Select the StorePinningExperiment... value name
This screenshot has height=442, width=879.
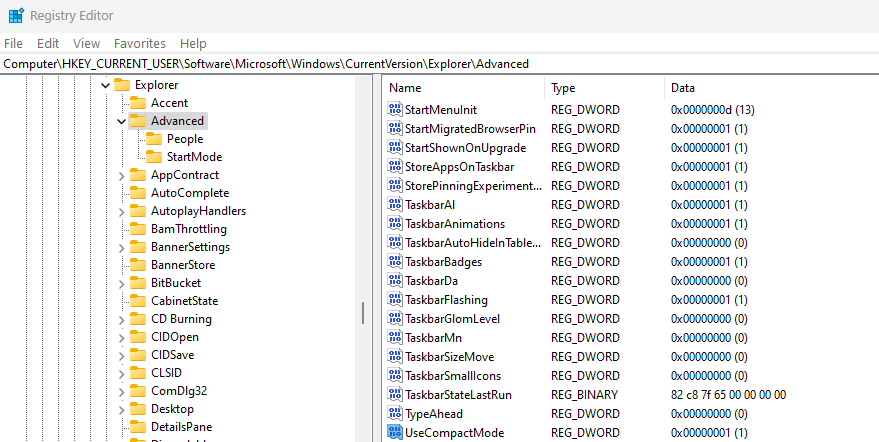coord(474,186)
